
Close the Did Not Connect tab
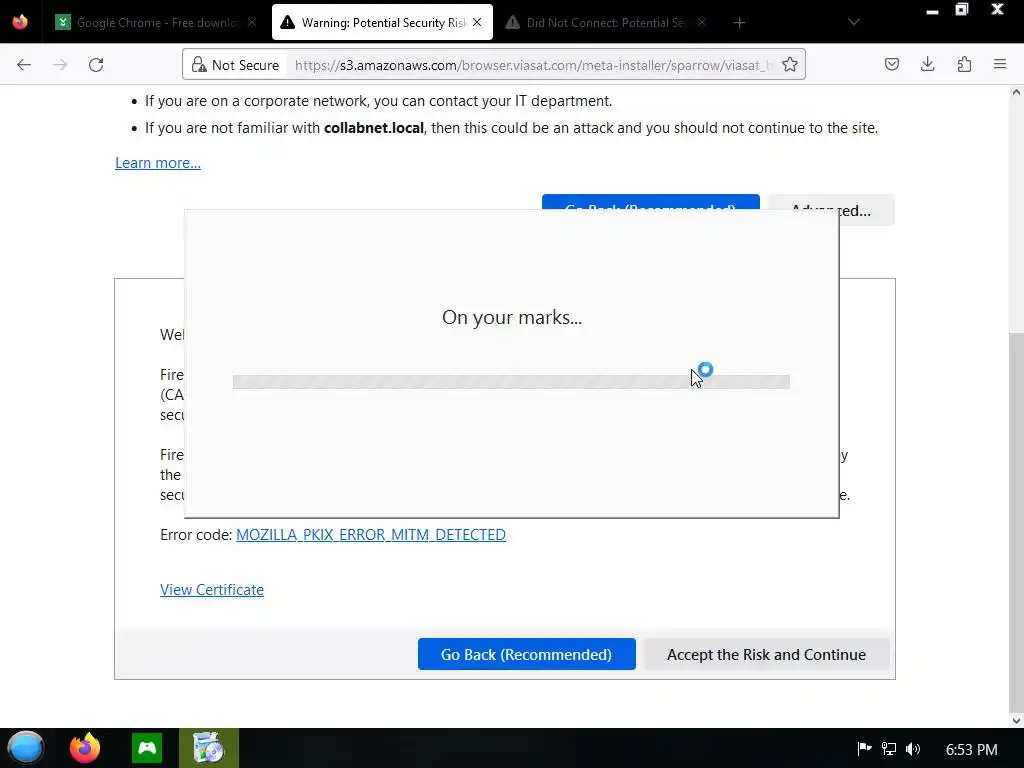(x=702, y=22)
